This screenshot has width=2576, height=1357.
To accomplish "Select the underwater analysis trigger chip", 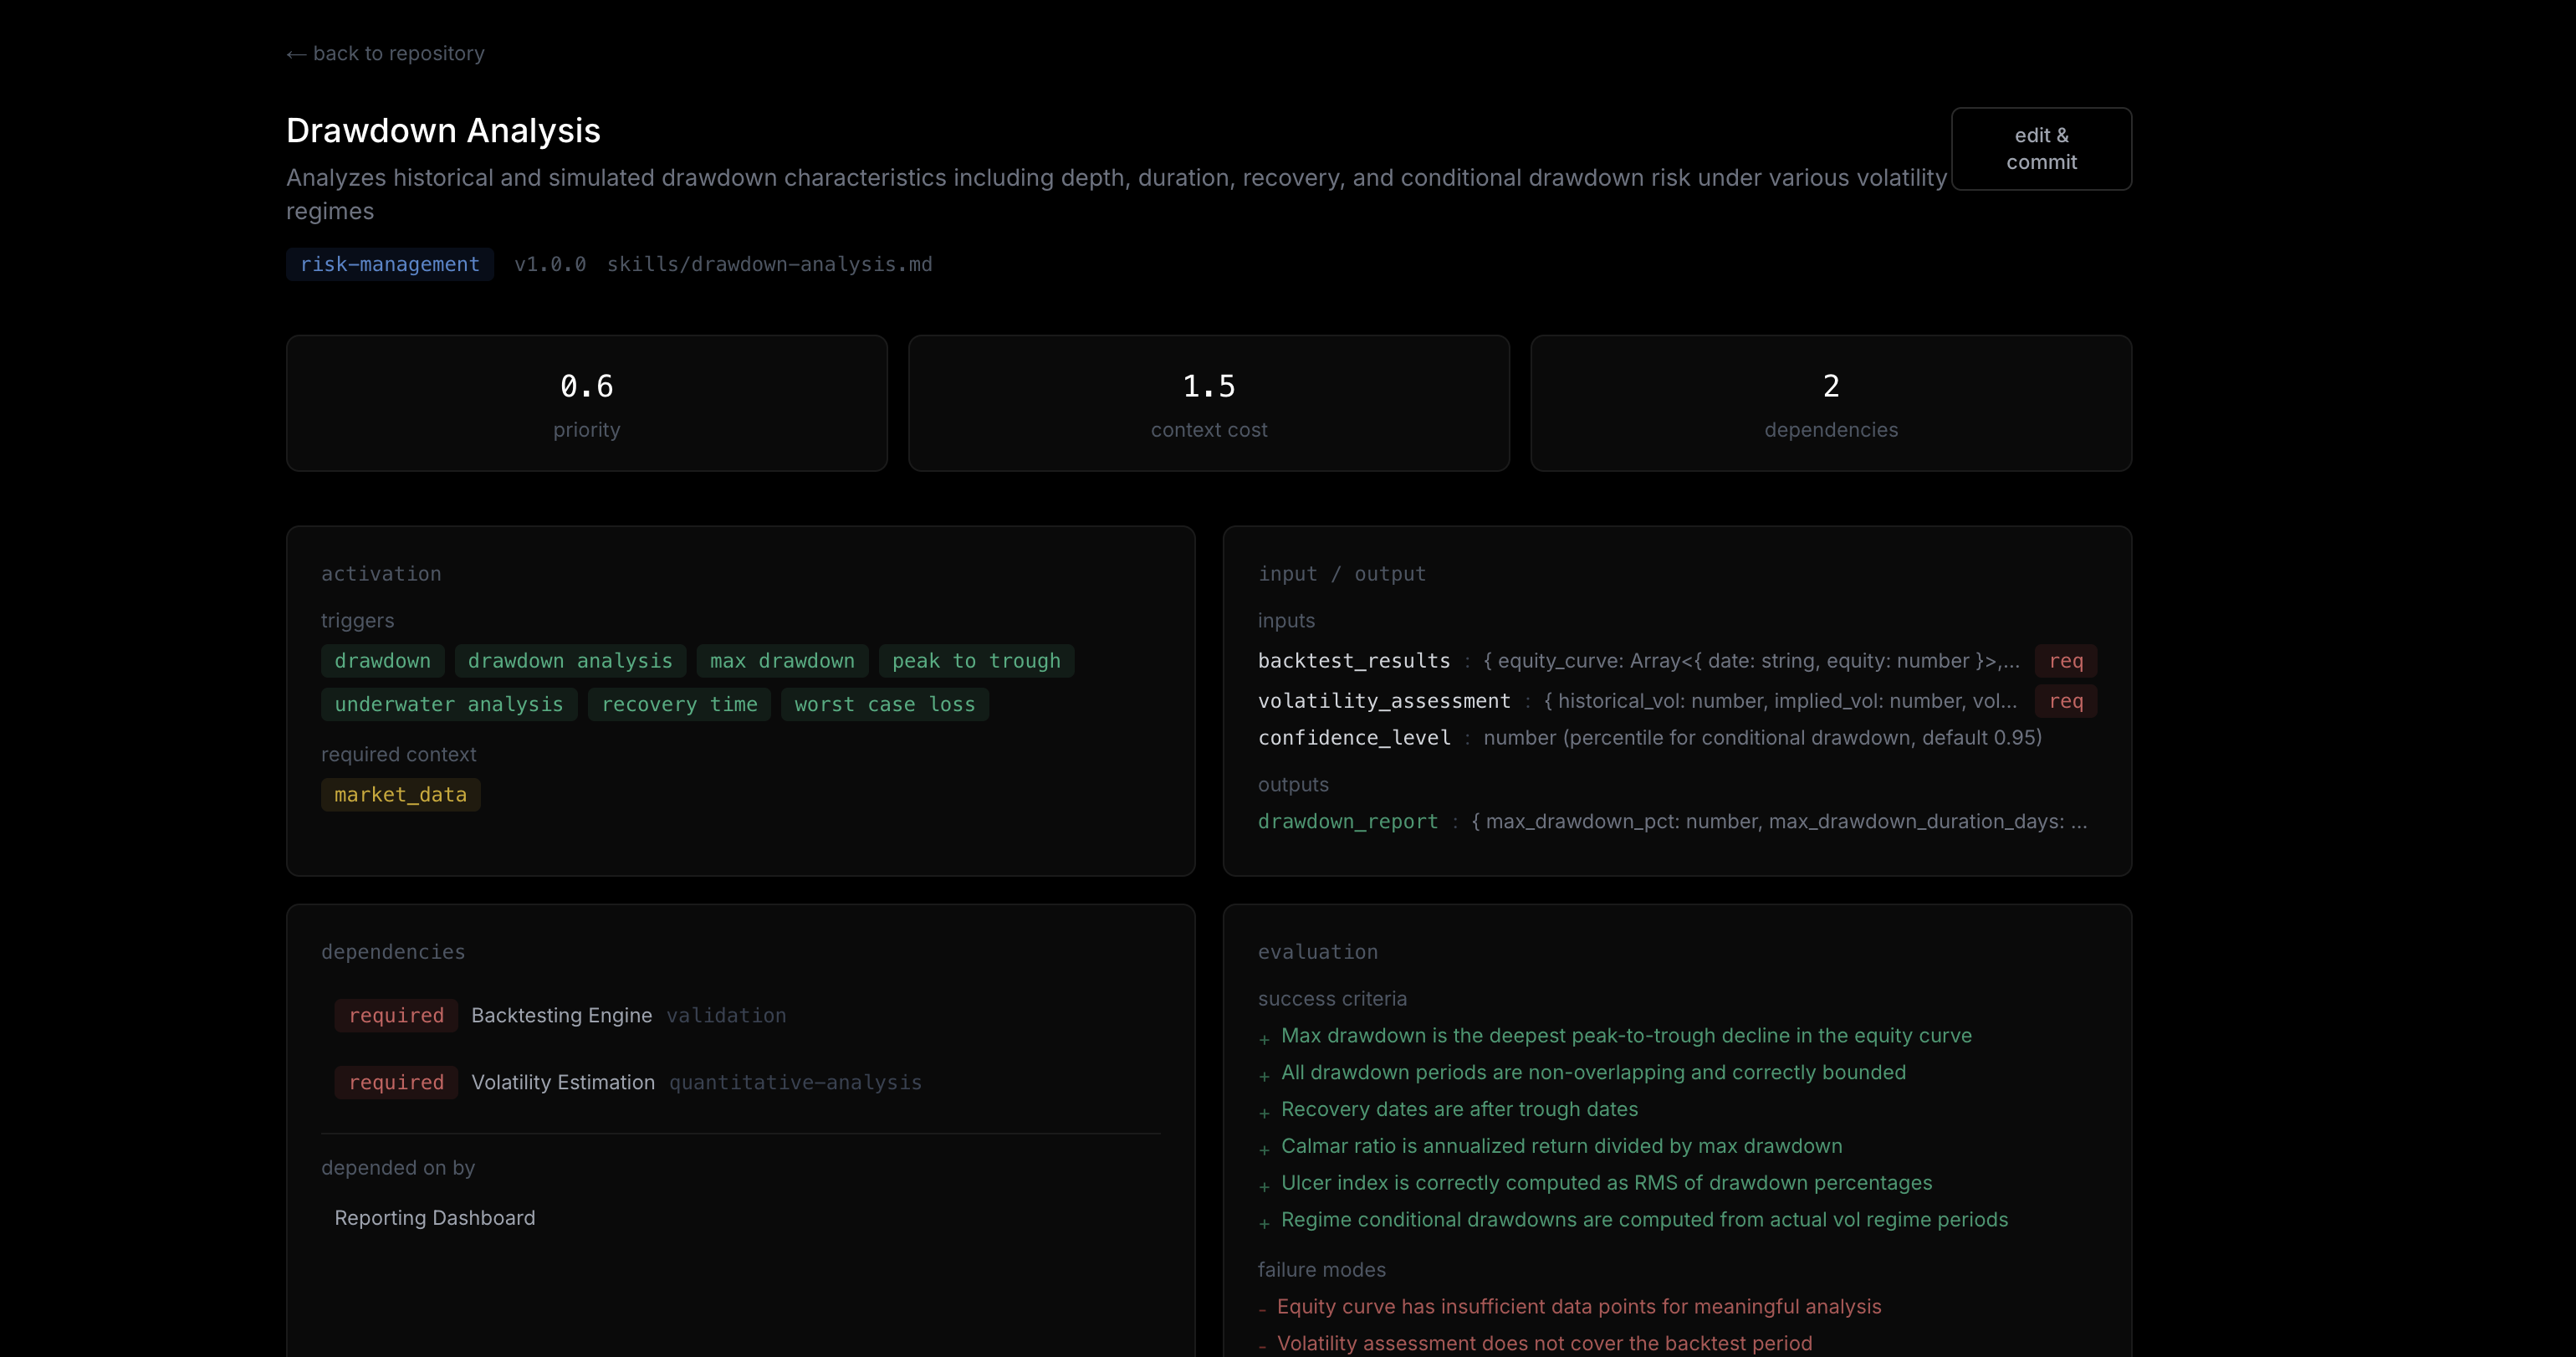I will point(448,705).
